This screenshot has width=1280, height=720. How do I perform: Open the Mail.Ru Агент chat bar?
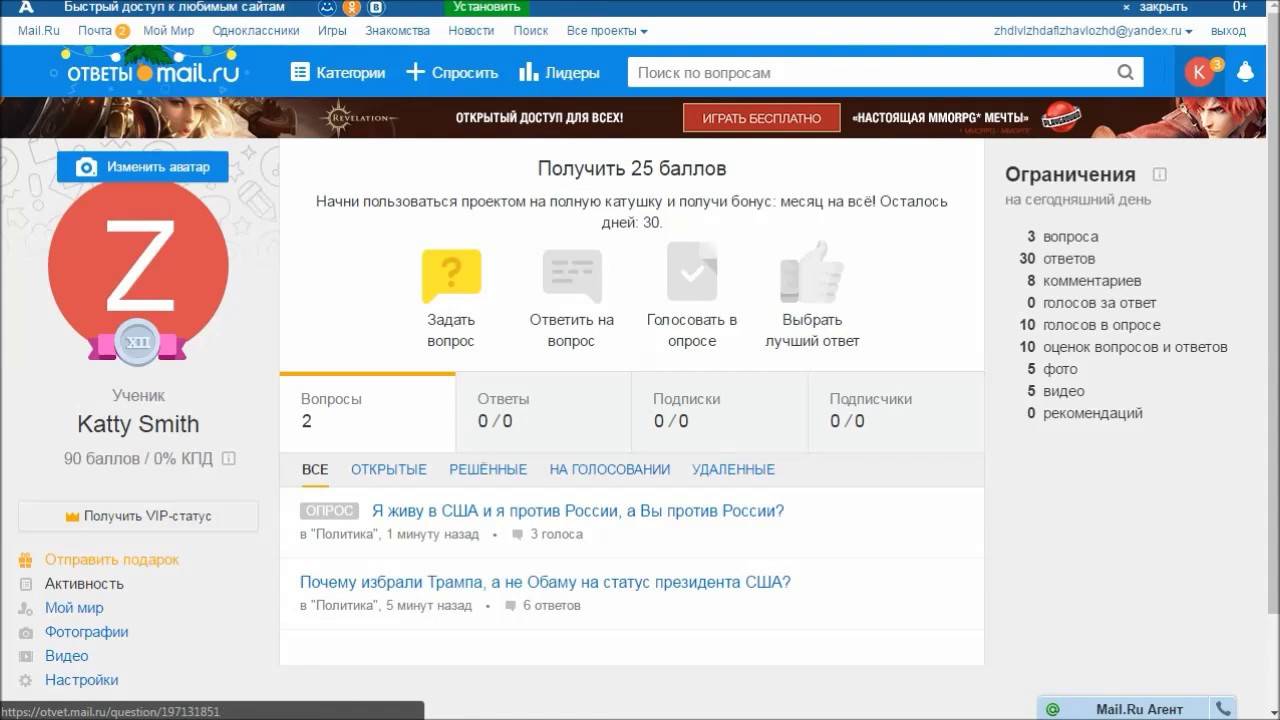coord(1137,709)
